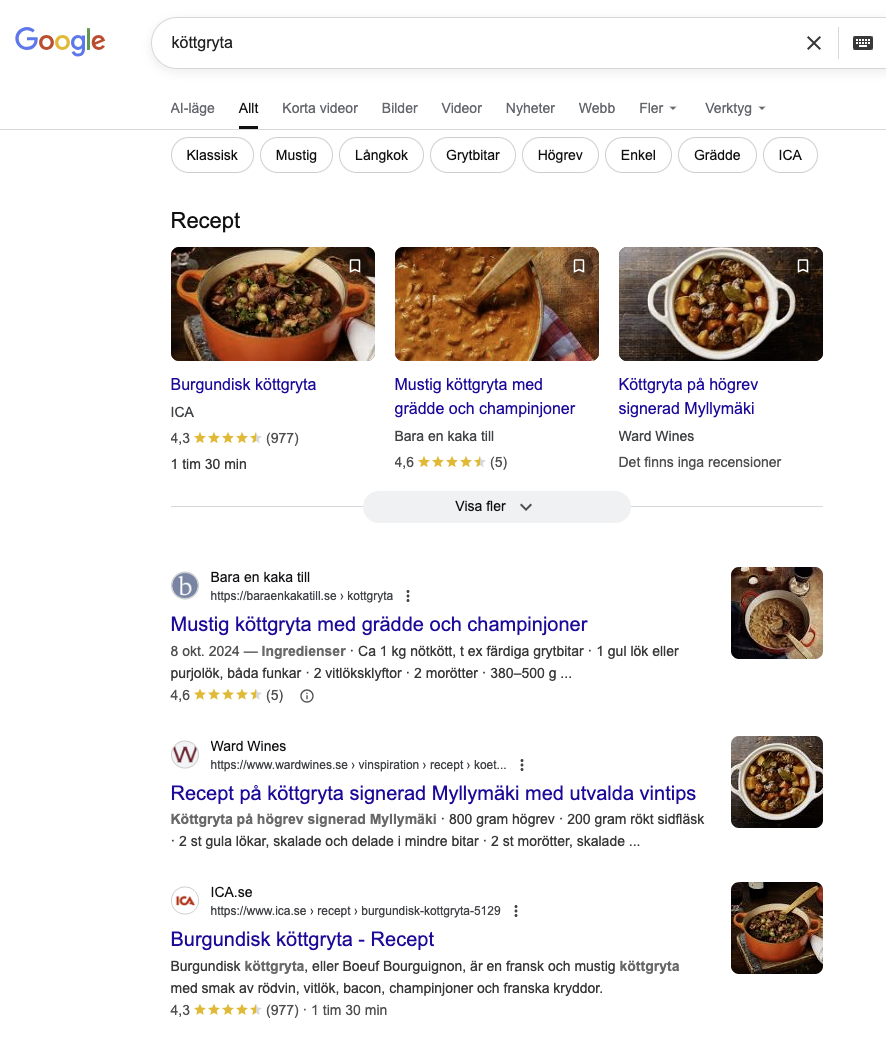
Task: Clear the search box with X icon
Action: click(x=814, y=43)
